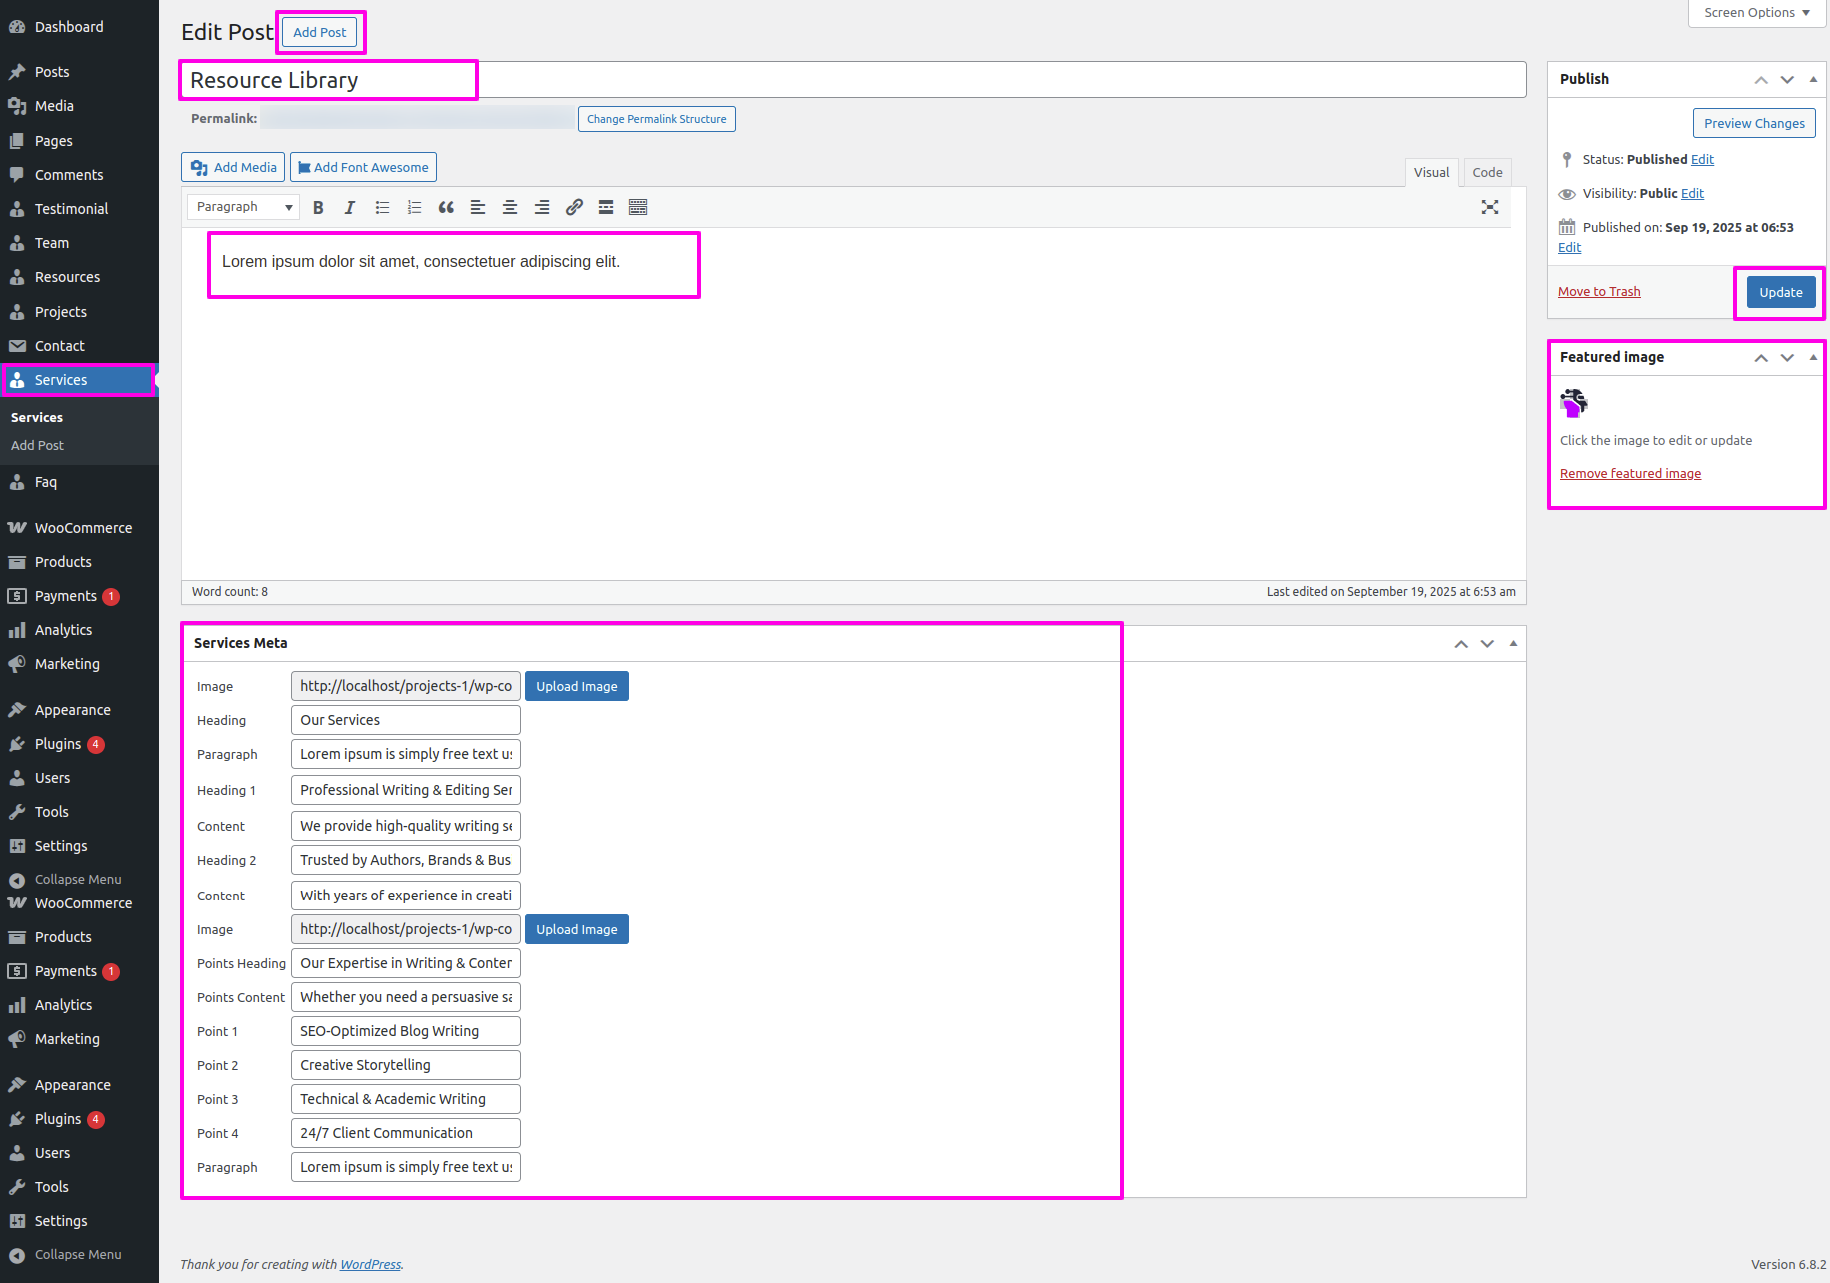Toggle italic formatting in editor toolbar
1830x1283 pixels.
pos(350,207)
